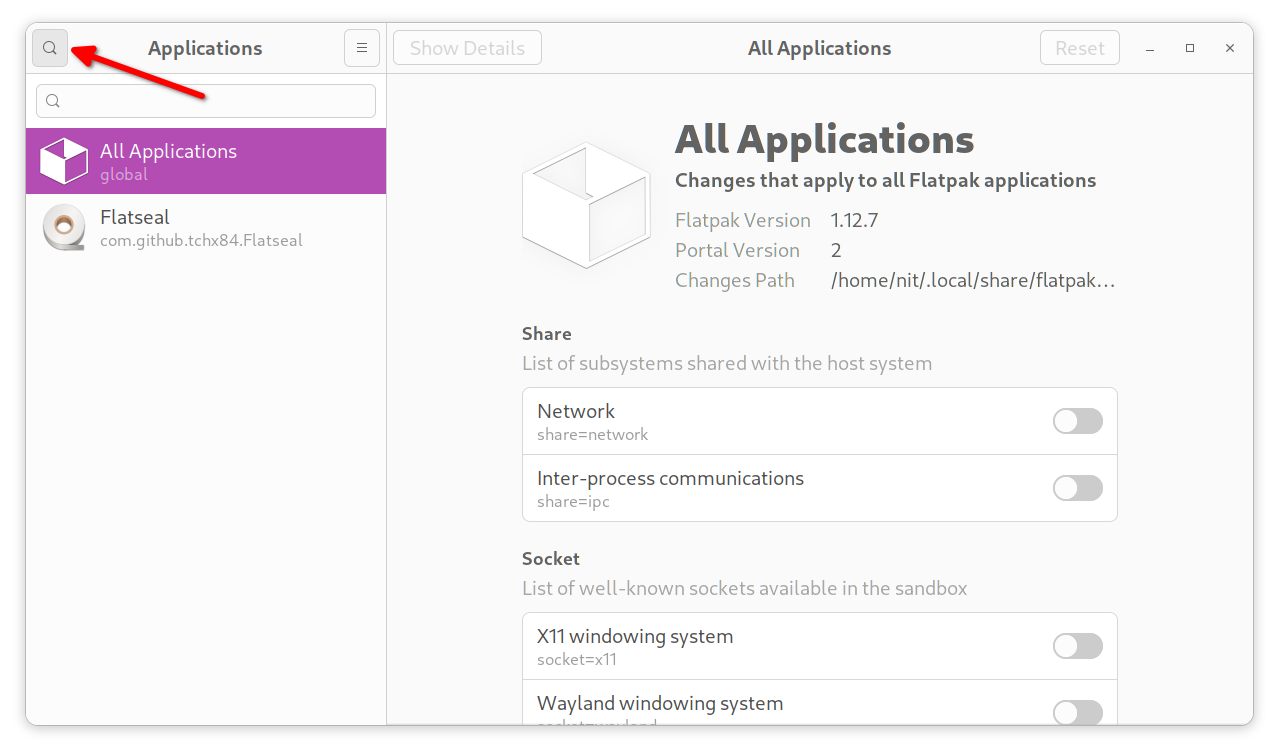Screen dimensions: 1279x754
Task: Click the 'Portal Version' label
Action: 738,250
